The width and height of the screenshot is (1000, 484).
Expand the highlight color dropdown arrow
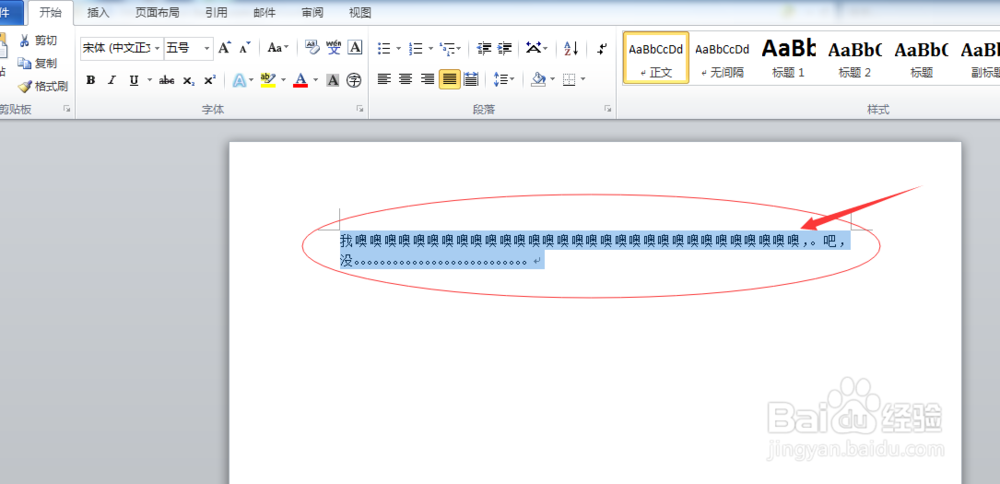pos(284,80)
